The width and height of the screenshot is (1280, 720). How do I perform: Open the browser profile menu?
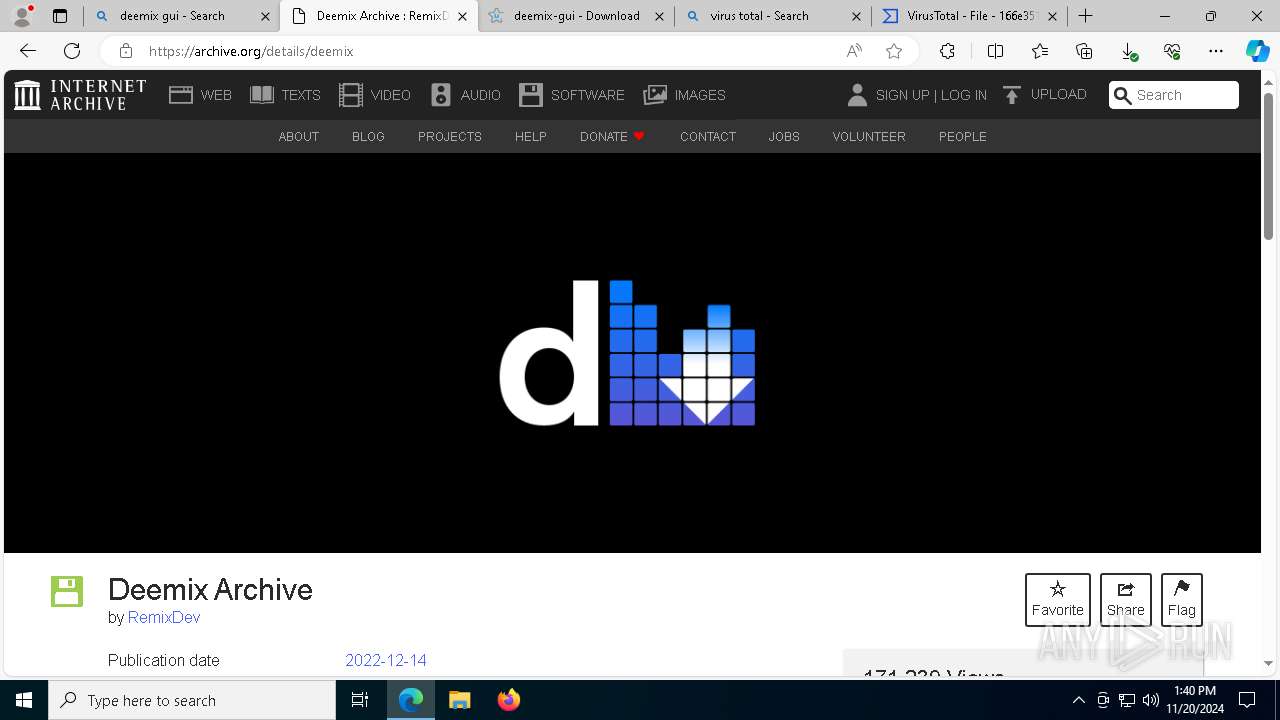tap(22, 16)
